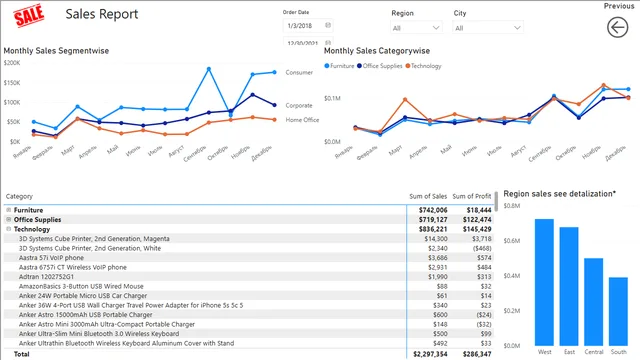Click the Monthly Sales Segmentwise chart title
The height and width of the screenshot is (360, 640).
(x=56, y=51)
